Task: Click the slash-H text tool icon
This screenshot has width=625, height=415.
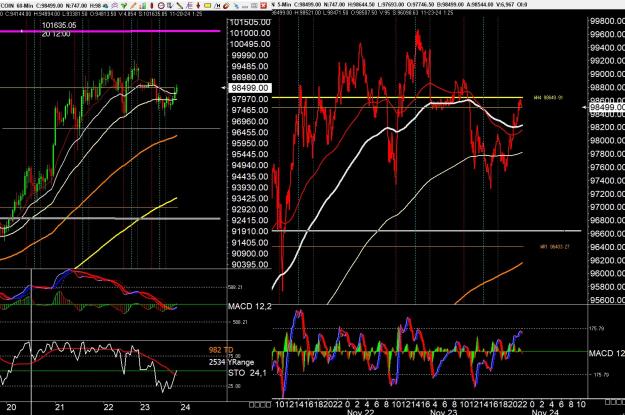Action: (218, 6)
